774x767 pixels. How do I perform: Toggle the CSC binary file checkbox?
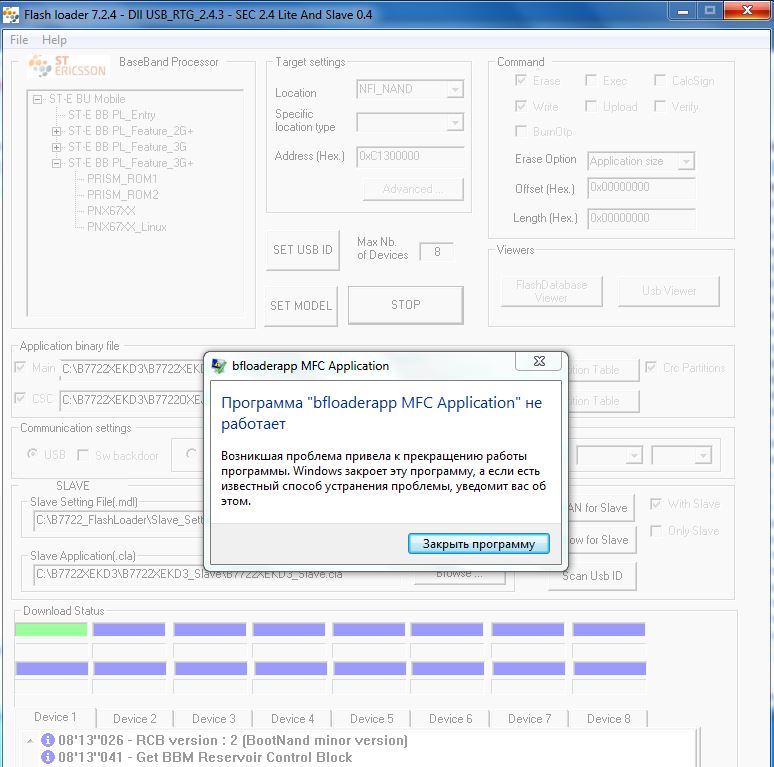(20, 398)
